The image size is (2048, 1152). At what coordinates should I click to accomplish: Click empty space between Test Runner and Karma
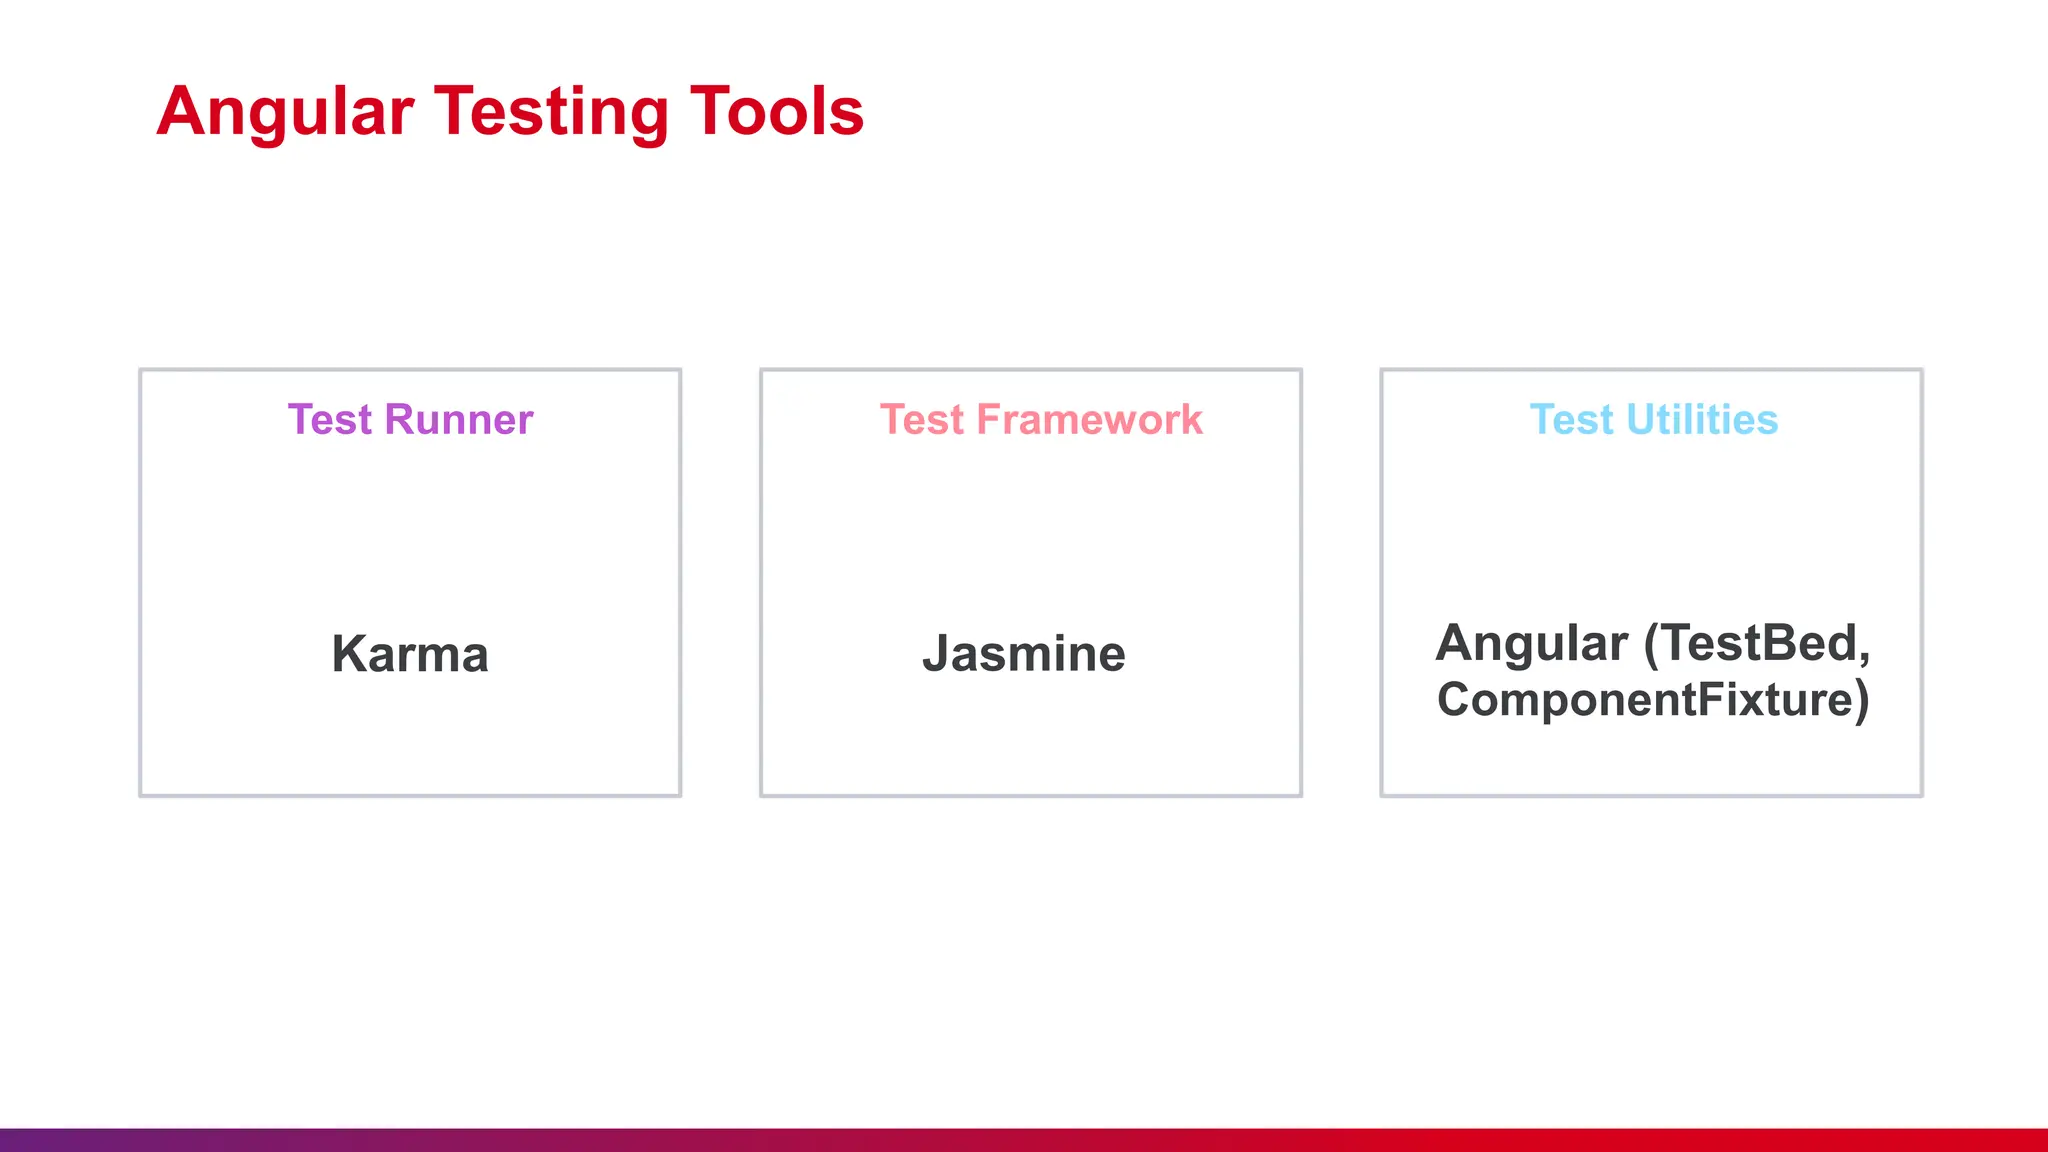click(x=410, y=535)
